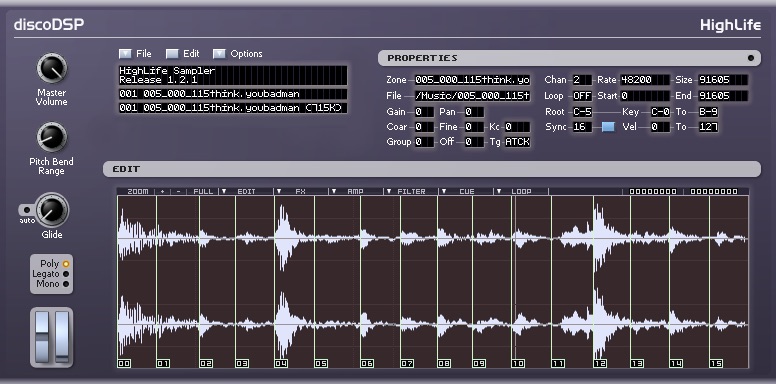
Task: Click the loop End value field
Action: [723, 96]
